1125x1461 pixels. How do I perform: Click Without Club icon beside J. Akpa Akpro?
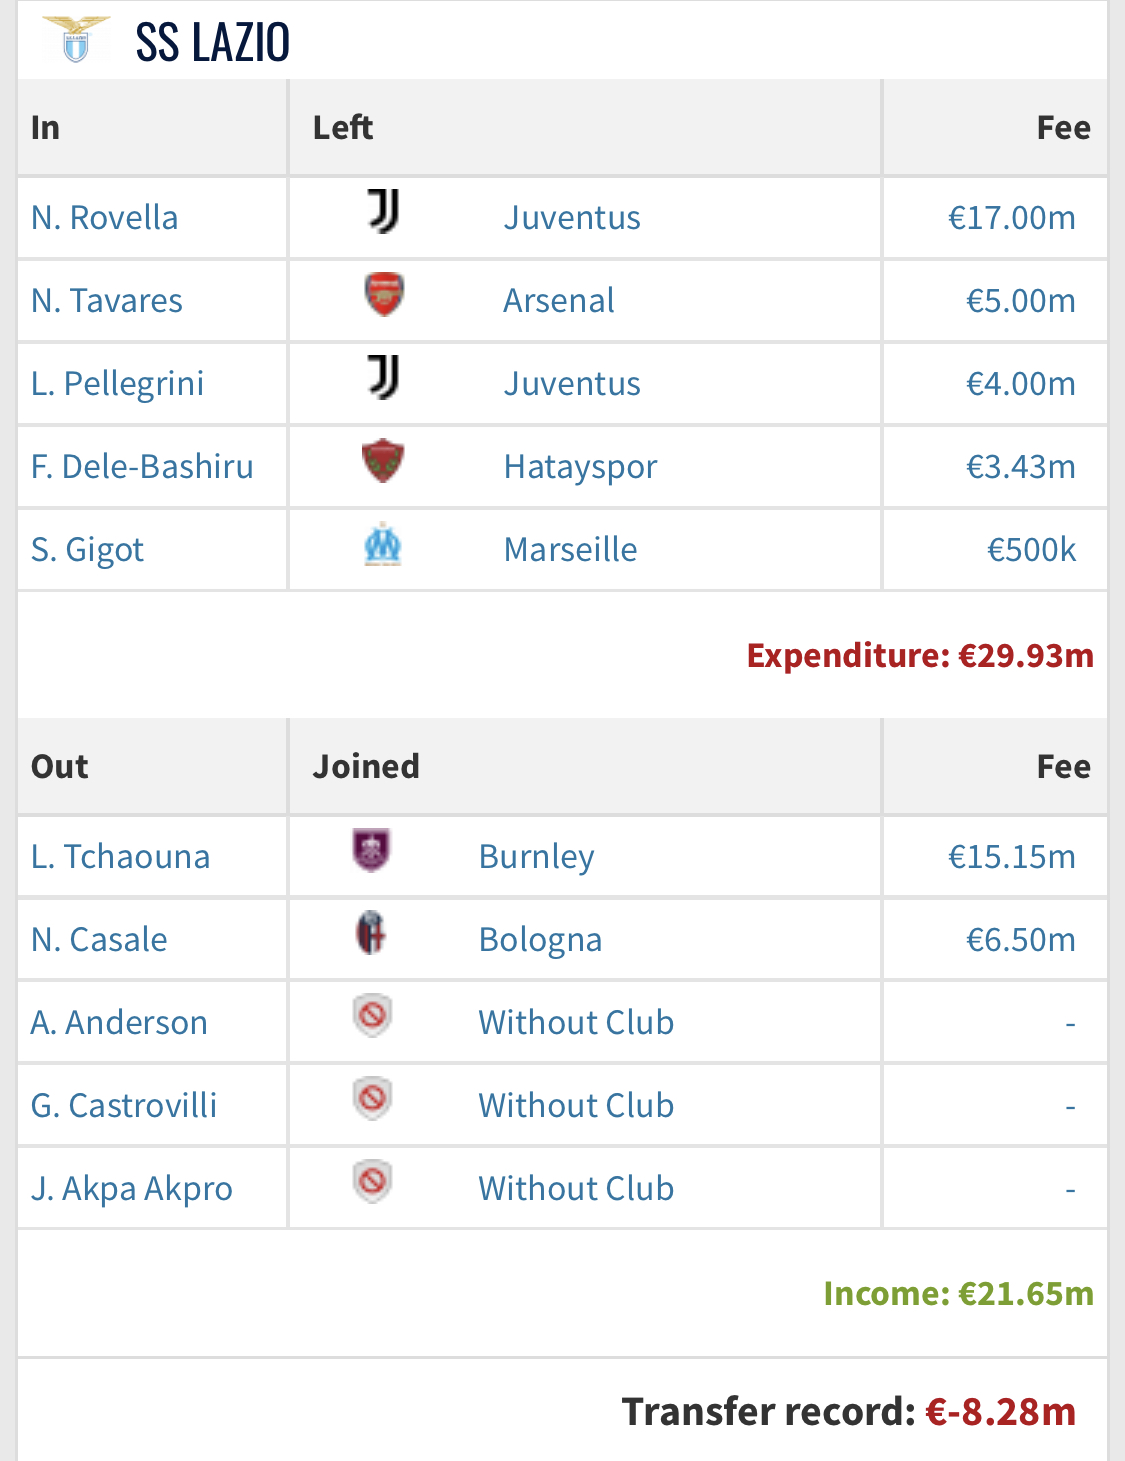(x=372, y=1183)
